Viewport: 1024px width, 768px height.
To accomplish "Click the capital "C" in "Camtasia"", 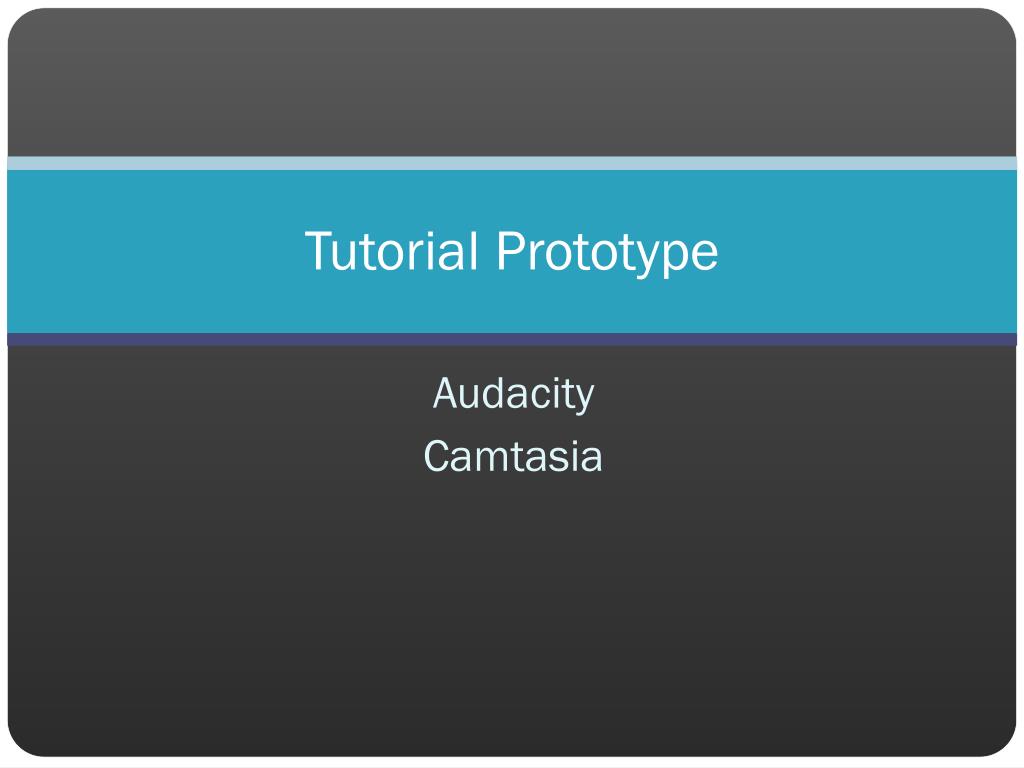I will click(x=437, y=456).
